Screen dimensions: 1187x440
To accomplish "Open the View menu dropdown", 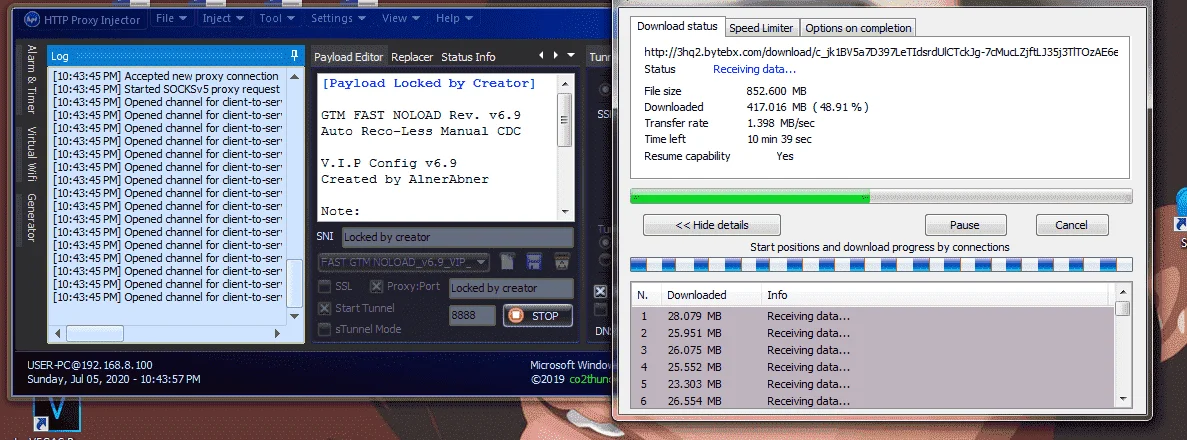I will click(x=401, y=18).
